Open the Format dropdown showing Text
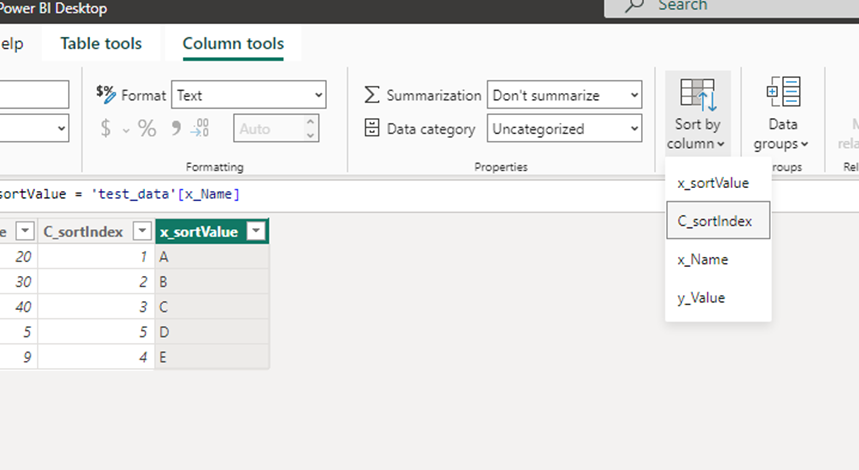This screenshot has height=470, width=859. 249,95
